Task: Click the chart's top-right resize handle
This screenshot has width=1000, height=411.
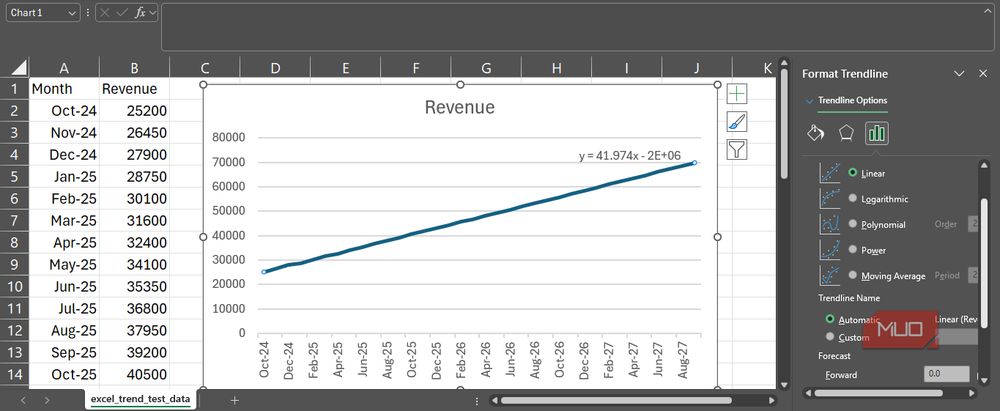Action: [717, 84]
